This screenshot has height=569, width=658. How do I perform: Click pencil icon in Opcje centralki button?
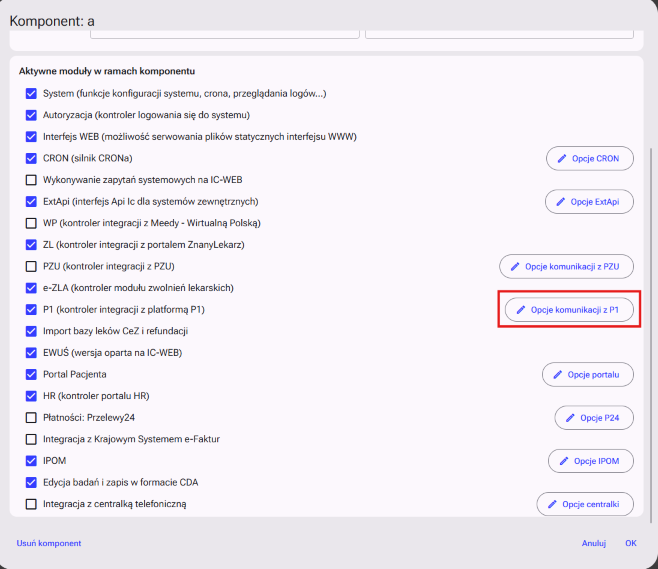point(552,504)
